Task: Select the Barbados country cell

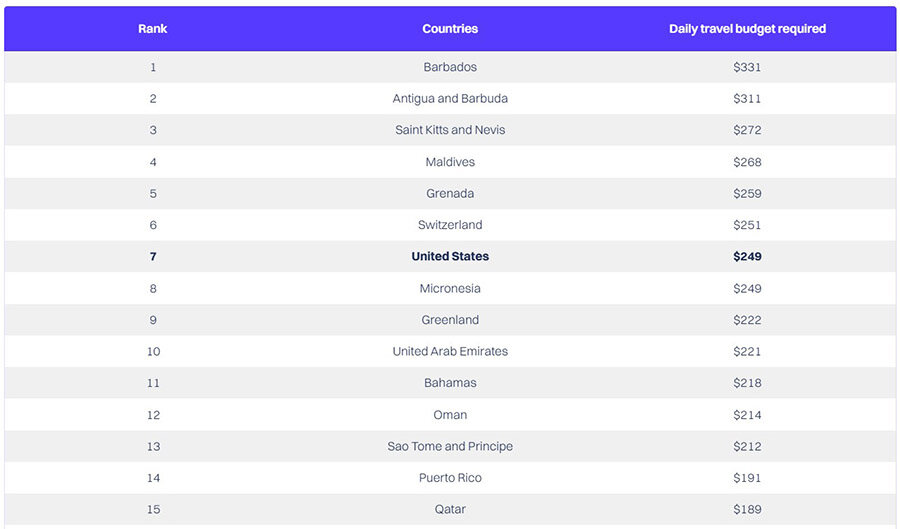Action: 450,67
